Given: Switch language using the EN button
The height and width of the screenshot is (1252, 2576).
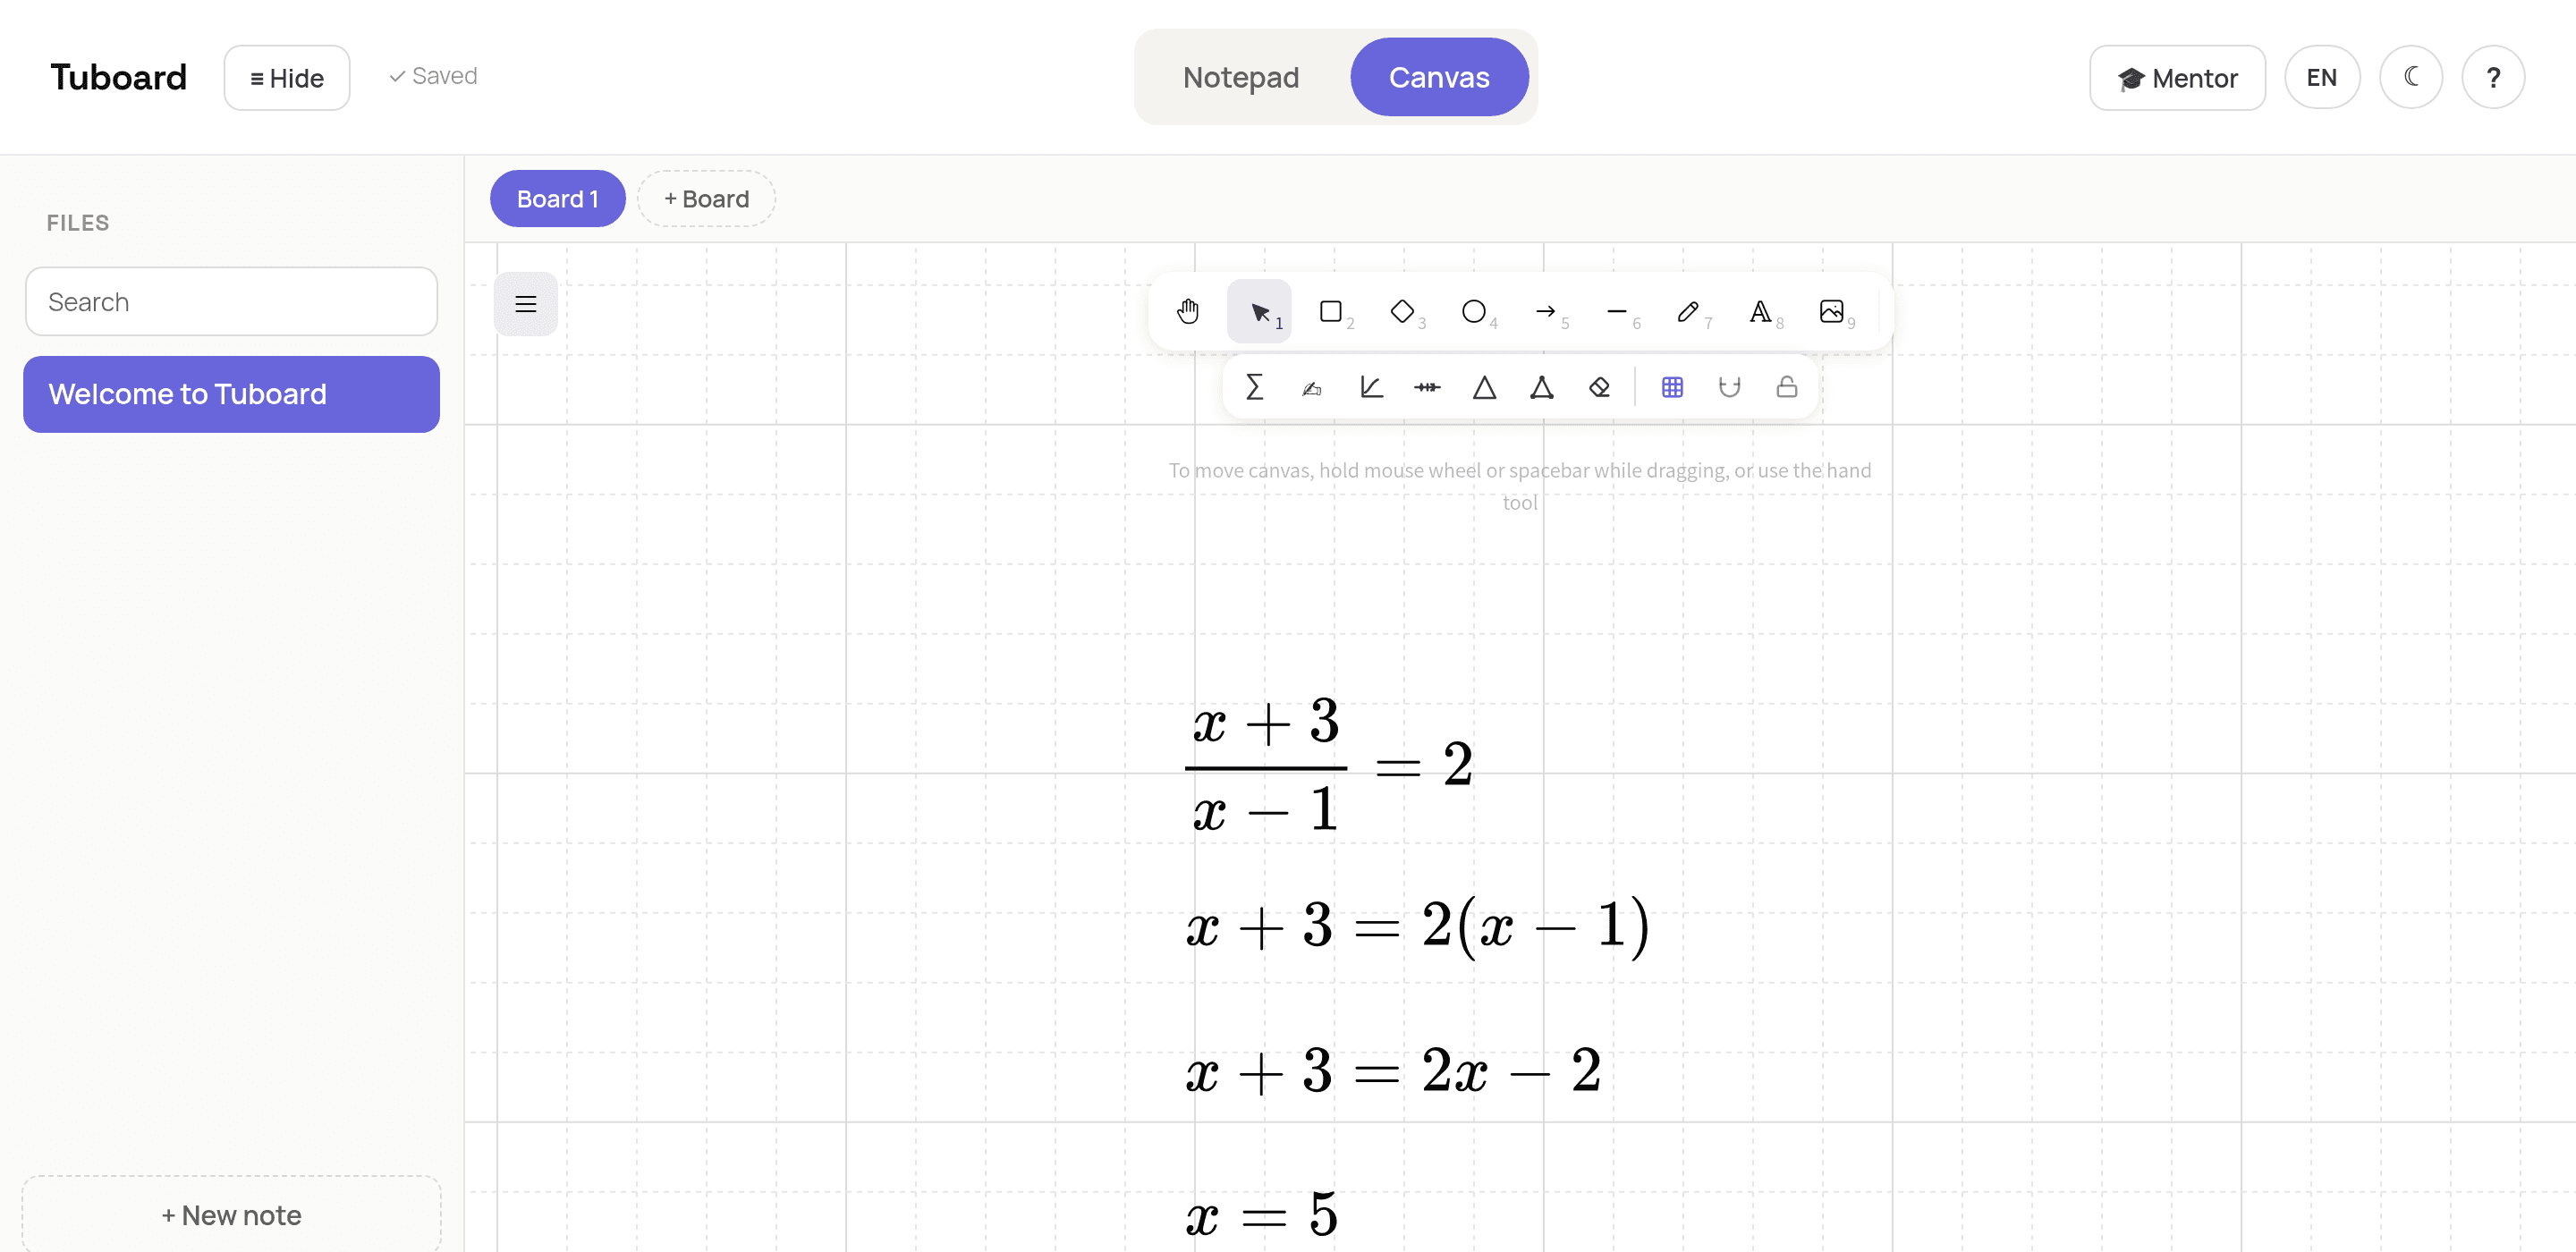Looking at the screenshot, I should point(2322,77).
